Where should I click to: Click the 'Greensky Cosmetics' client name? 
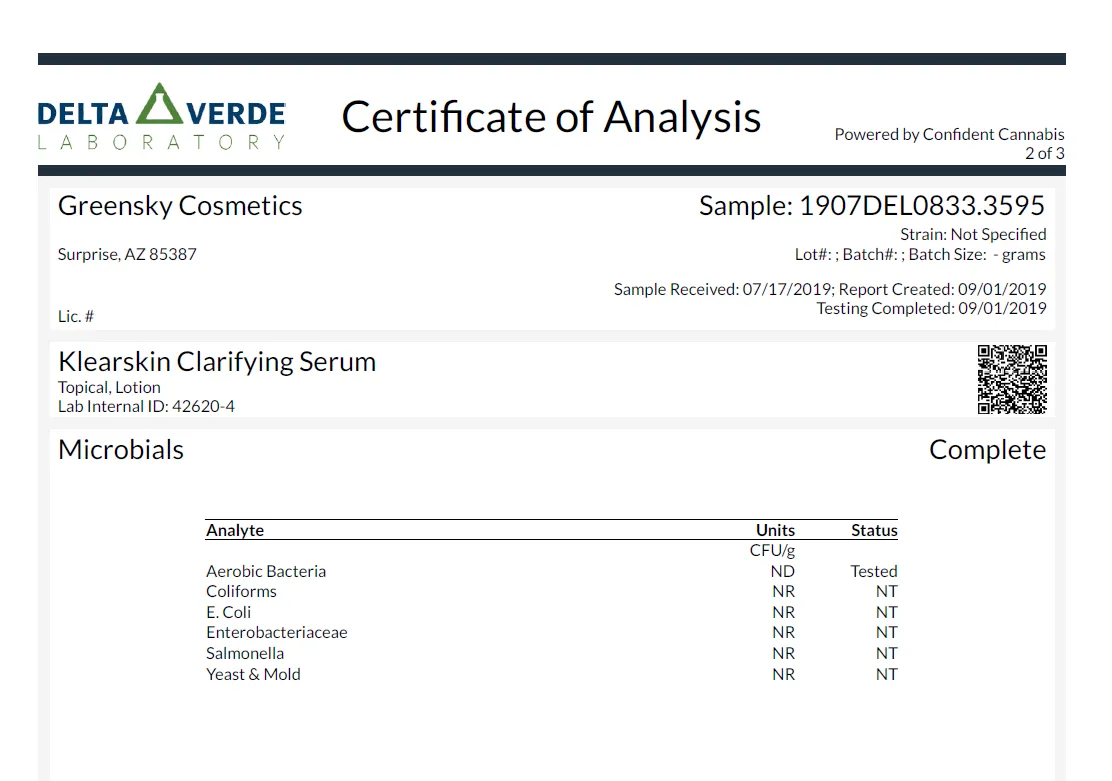180,206
